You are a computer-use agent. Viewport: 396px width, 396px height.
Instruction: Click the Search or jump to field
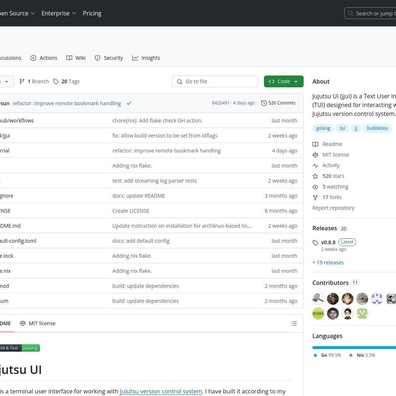pyautogui.click(x=370, y=13)
